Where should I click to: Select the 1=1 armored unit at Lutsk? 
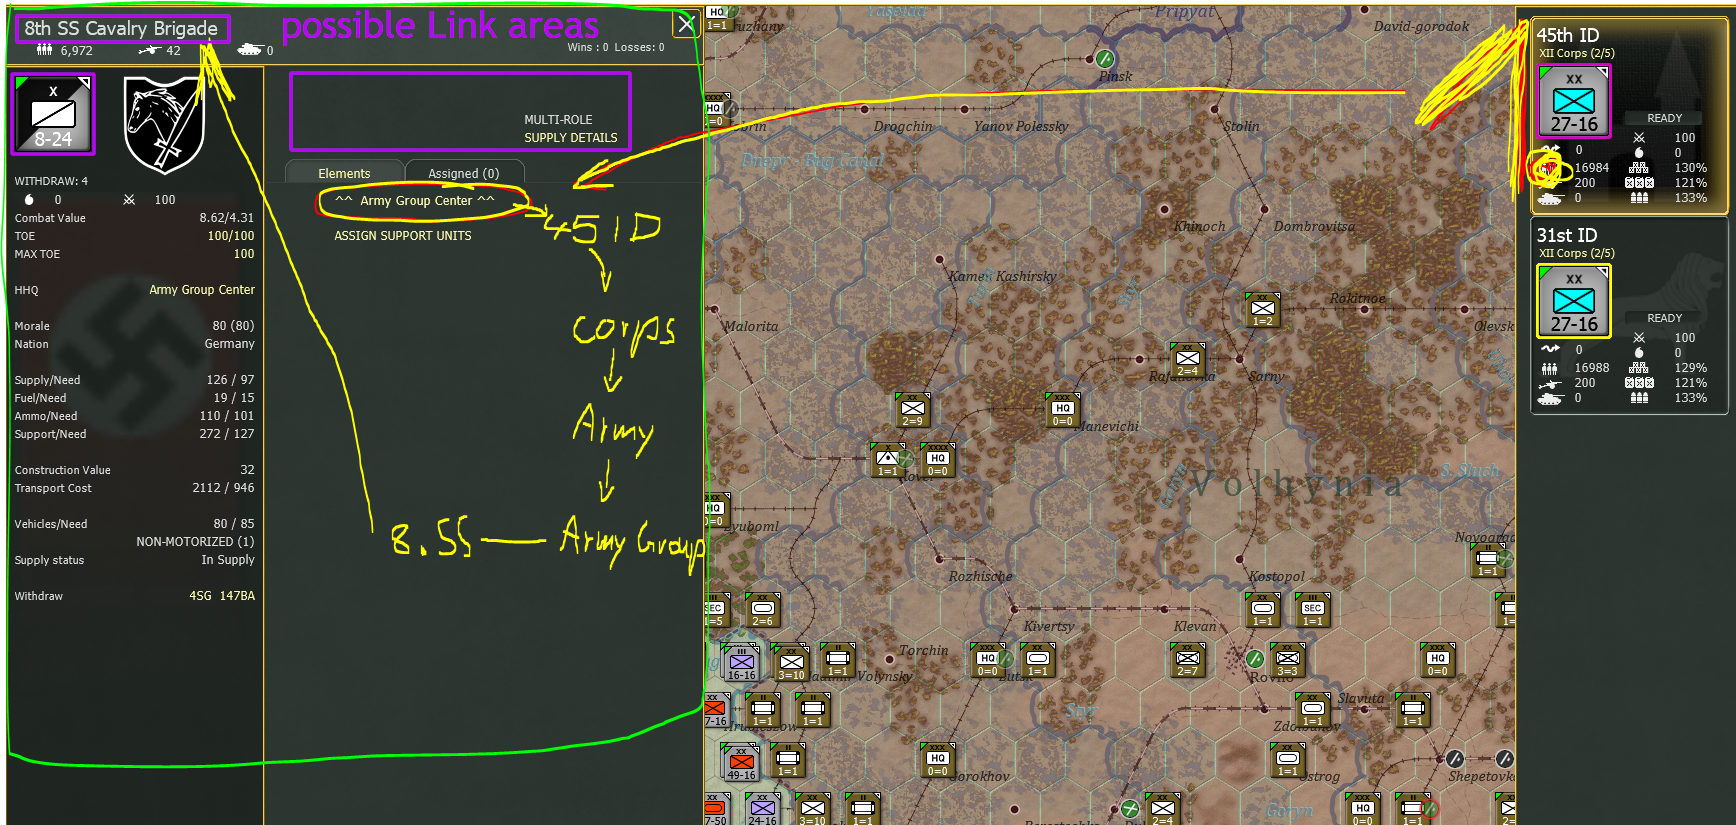(1038, 660)
